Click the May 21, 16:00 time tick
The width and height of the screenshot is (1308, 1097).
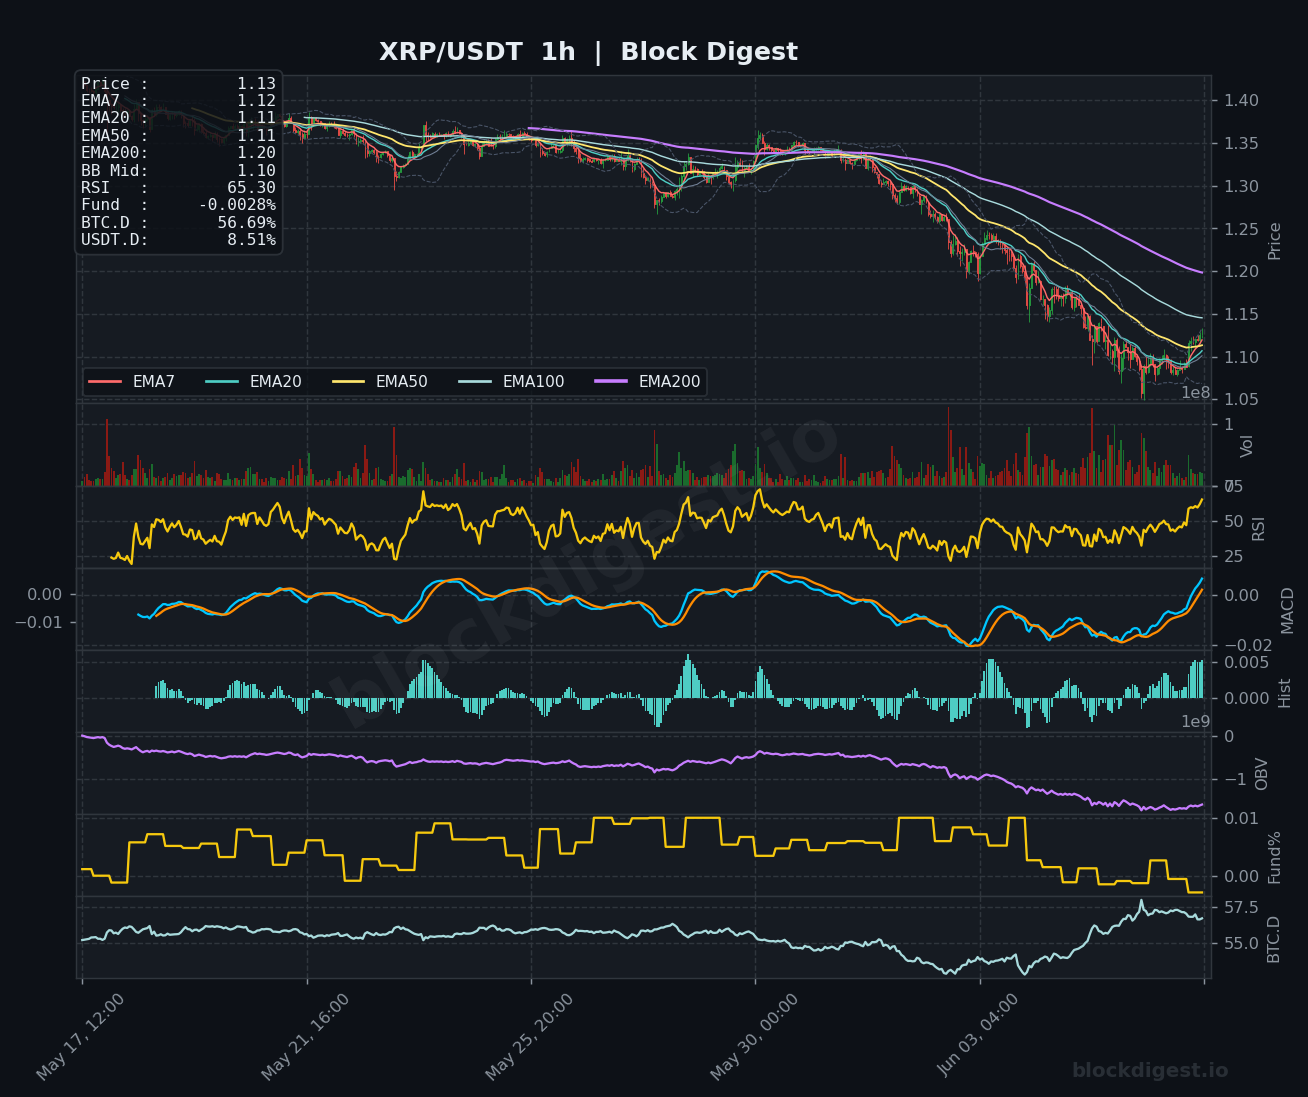306,1036
